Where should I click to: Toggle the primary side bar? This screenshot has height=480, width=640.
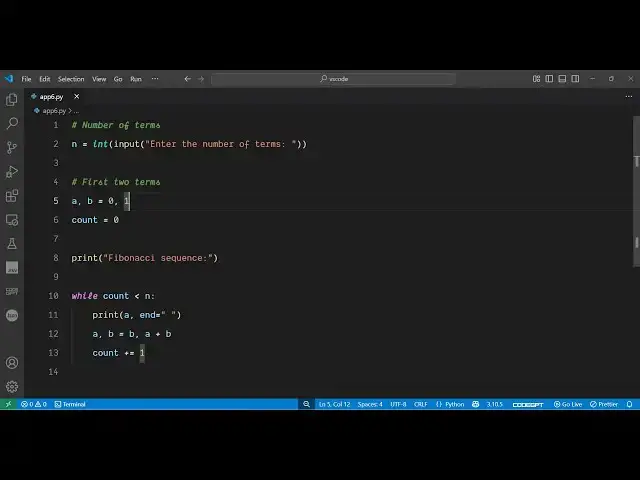click(549, 79)
